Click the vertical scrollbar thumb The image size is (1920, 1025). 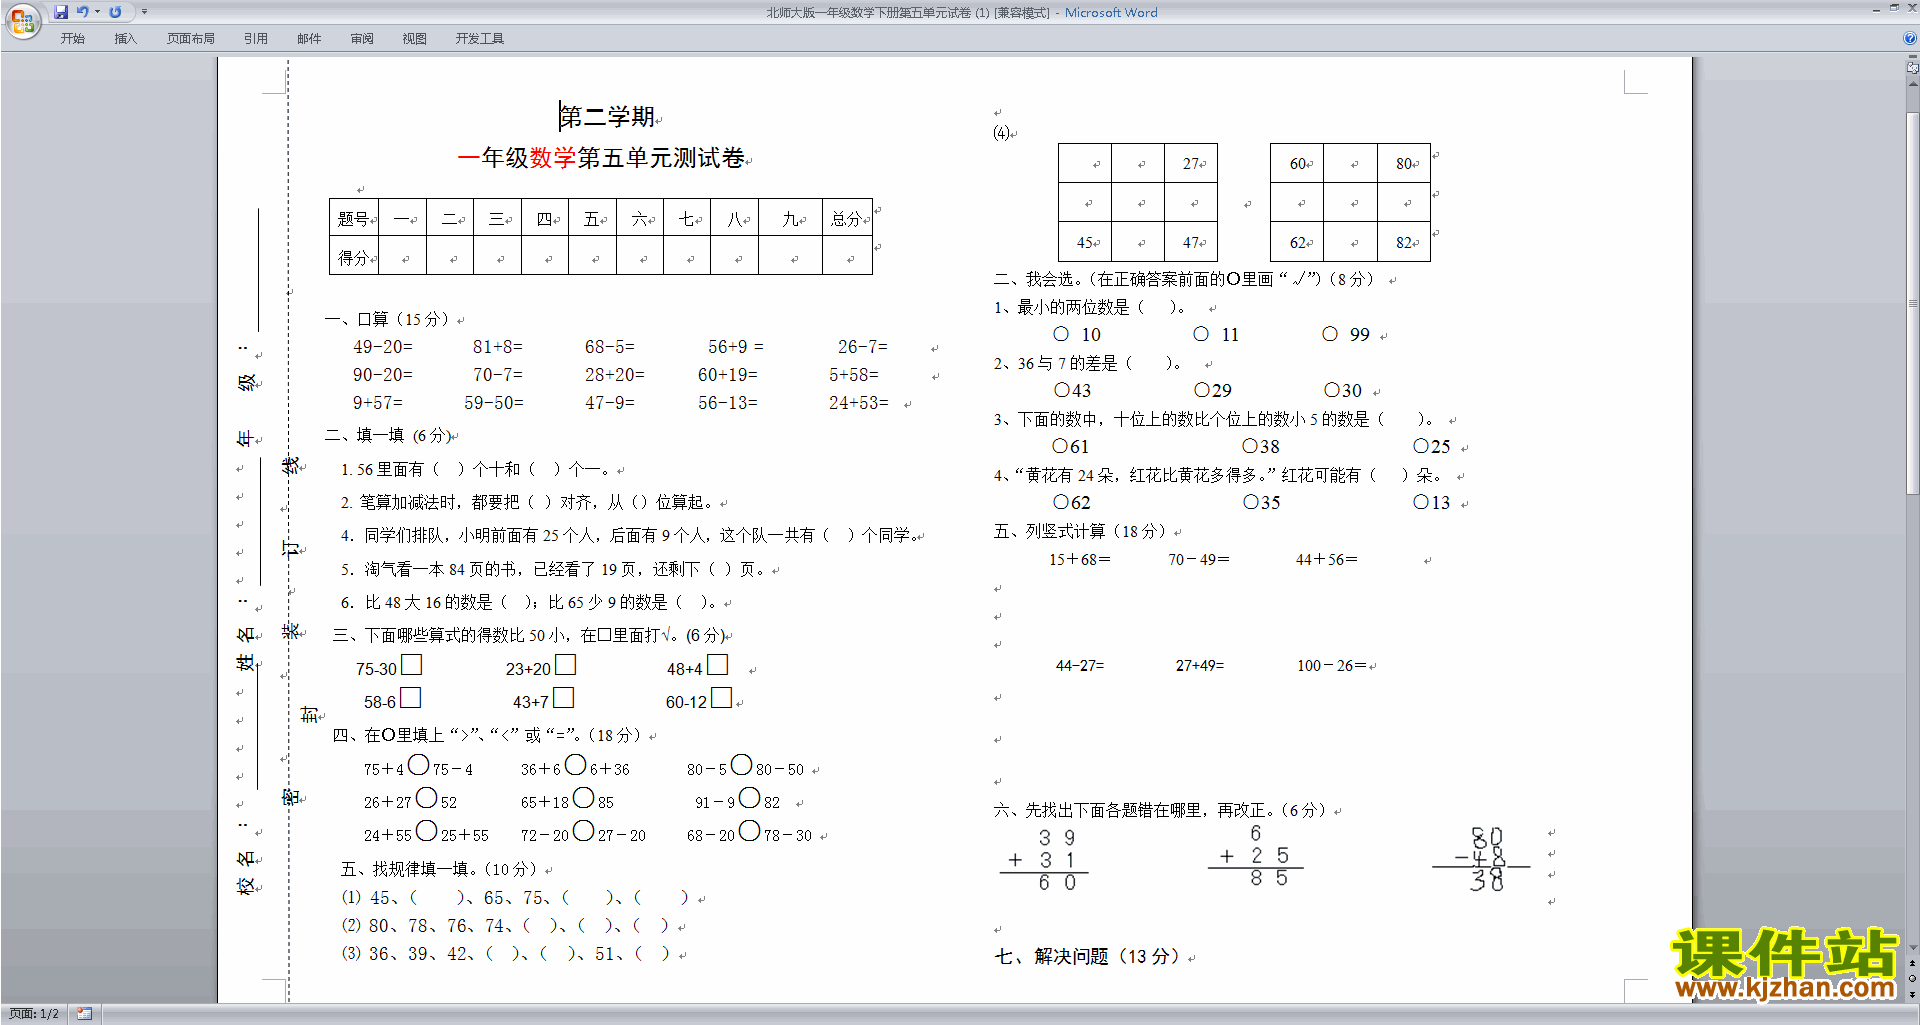[1913, 302]
